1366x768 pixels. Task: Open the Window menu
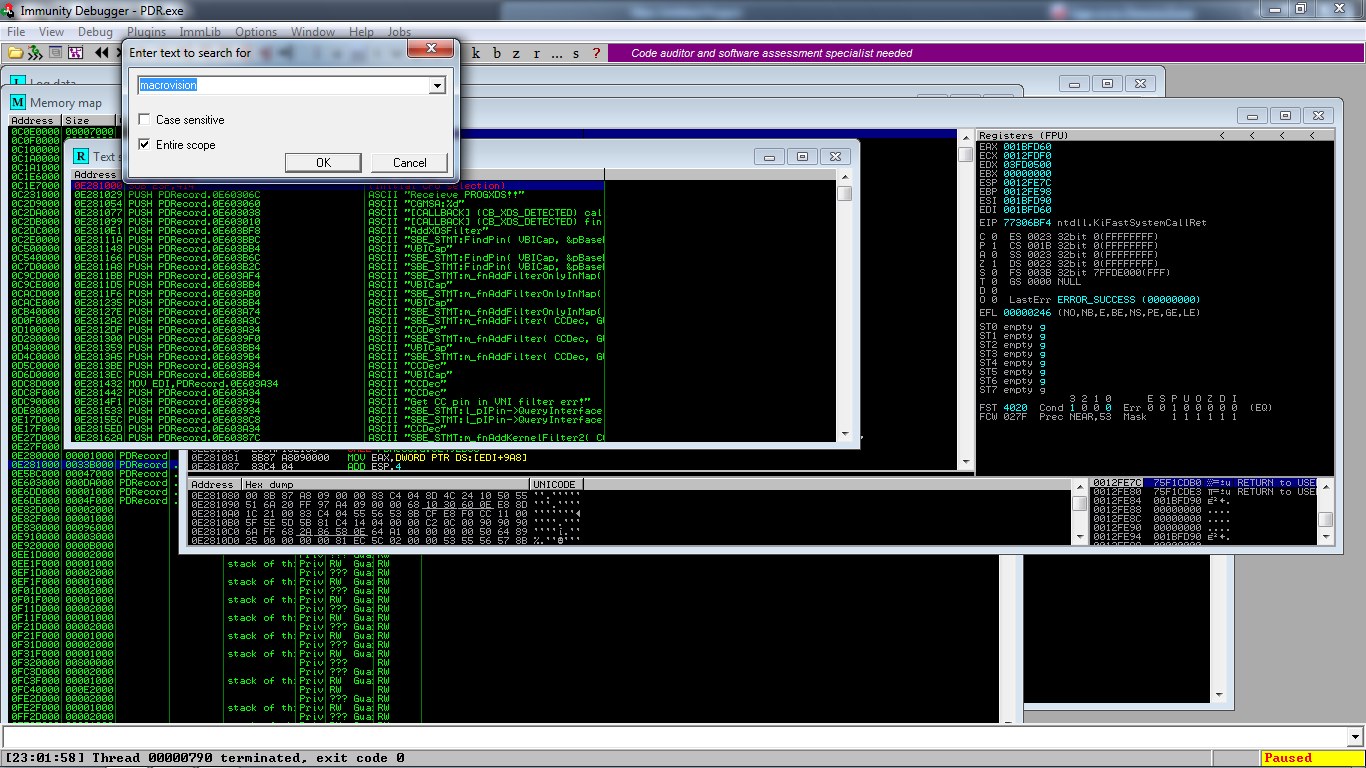tap(313, 32)
